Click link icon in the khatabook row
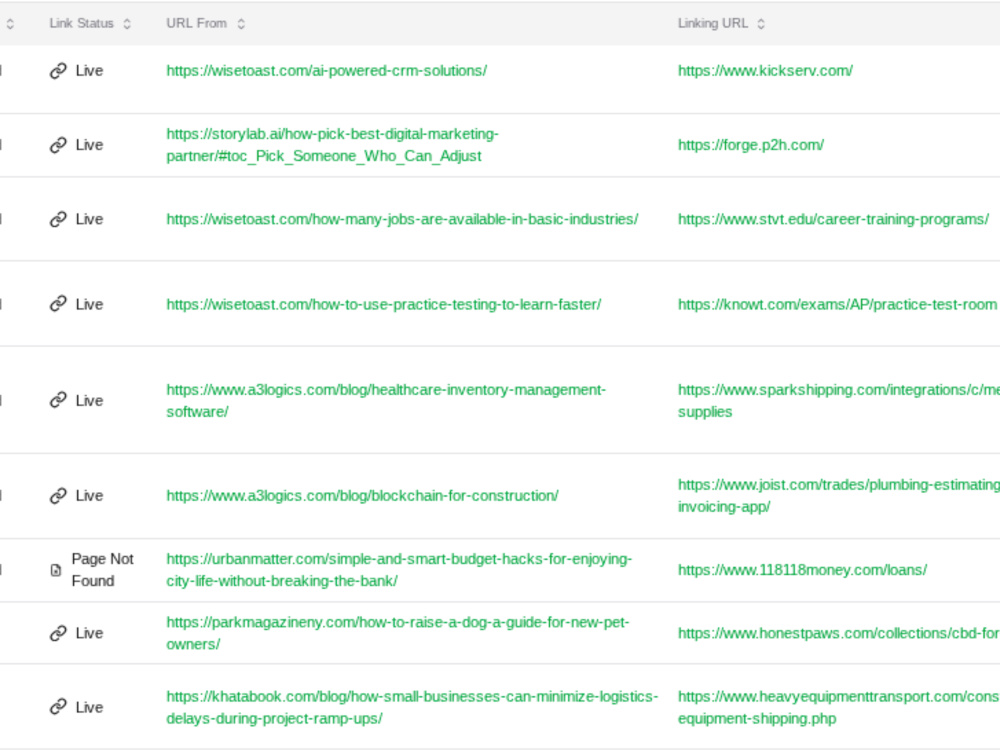 click(58, 707)
